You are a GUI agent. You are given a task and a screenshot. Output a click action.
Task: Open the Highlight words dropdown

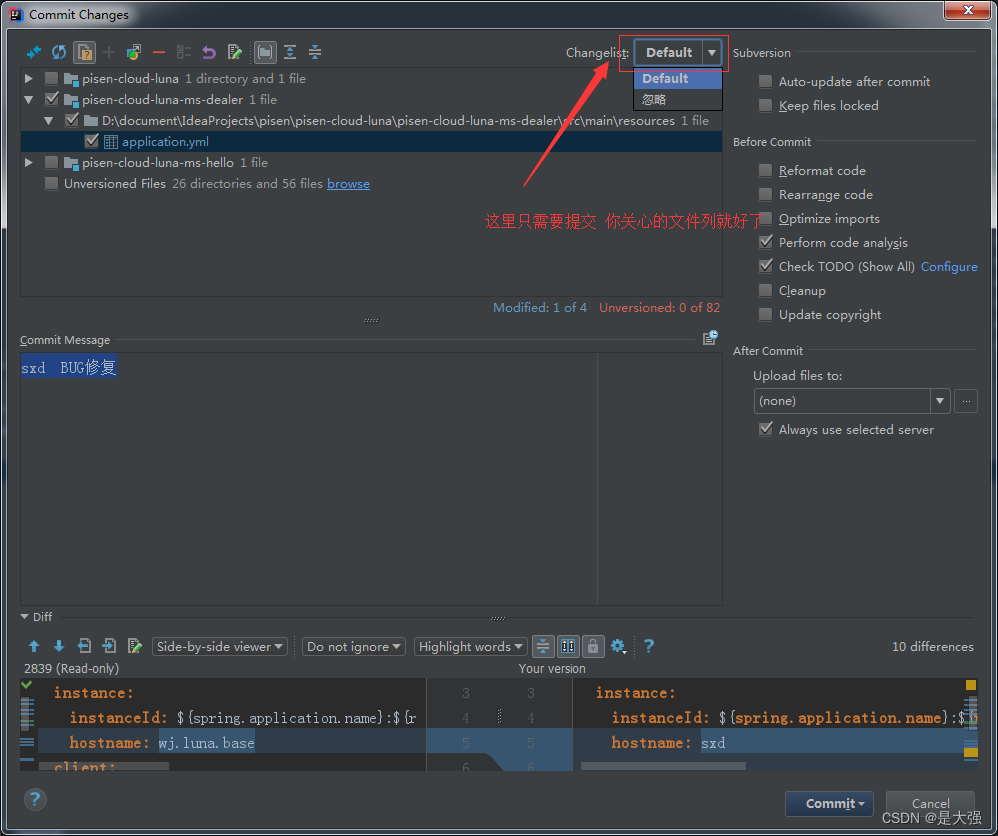[x=470, y=646]
